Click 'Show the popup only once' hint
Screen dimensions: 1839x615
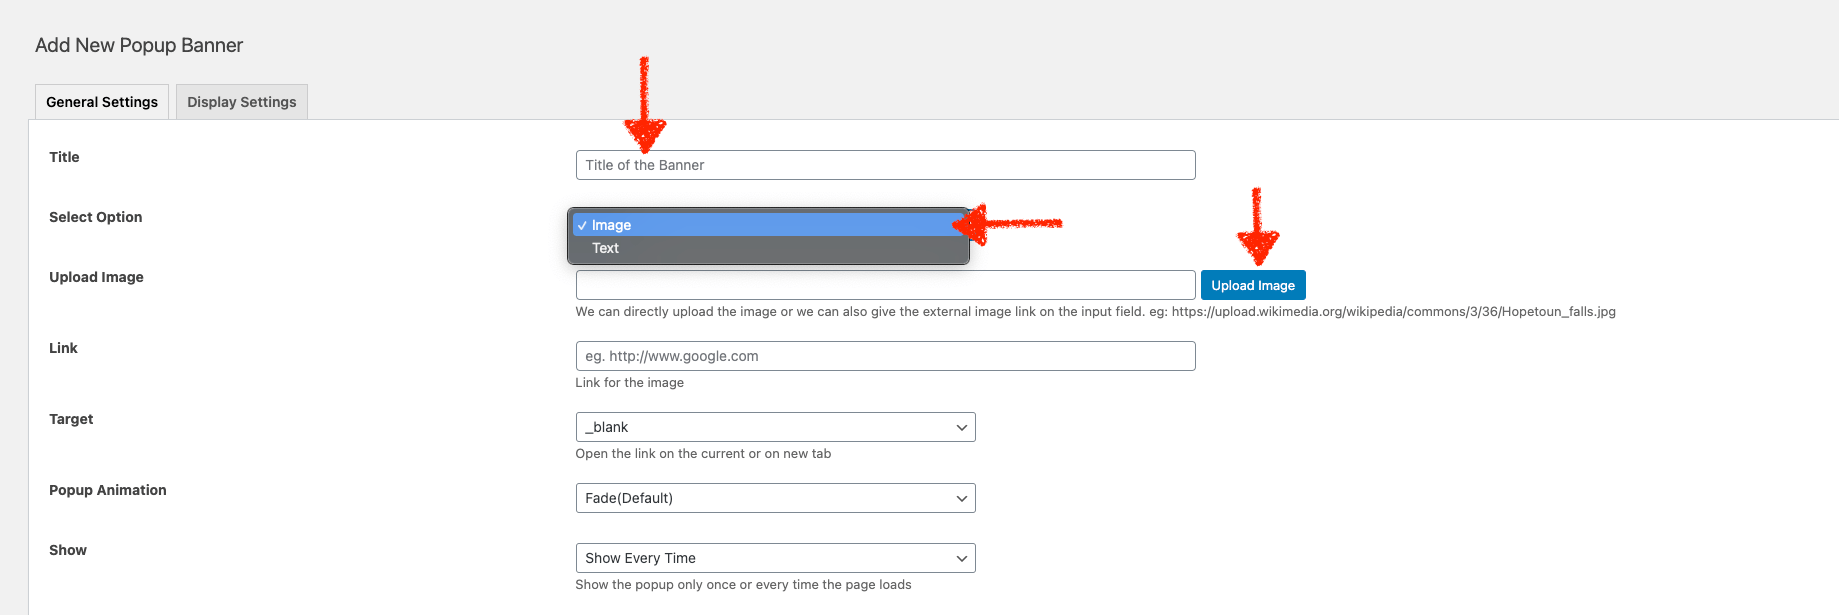743,585
